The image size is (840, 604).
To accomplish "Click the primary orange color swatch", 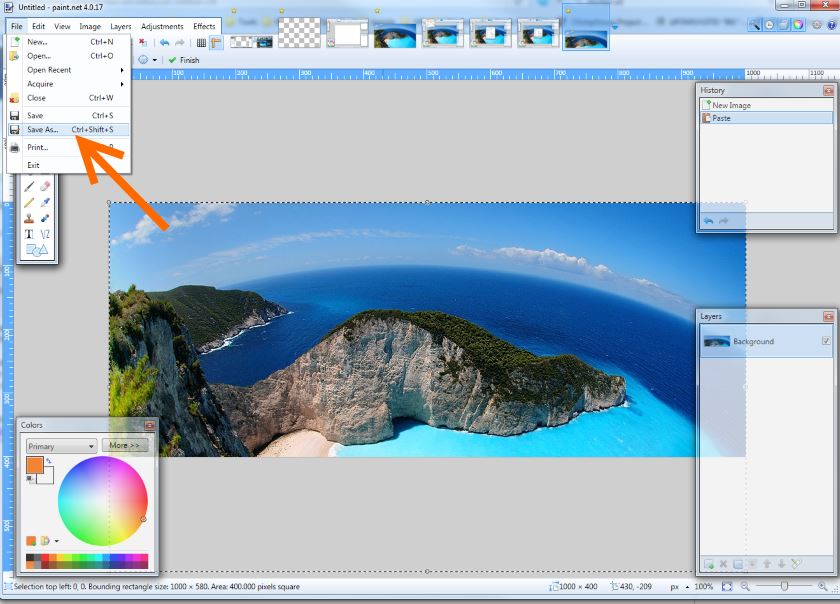I will [34, 465].
